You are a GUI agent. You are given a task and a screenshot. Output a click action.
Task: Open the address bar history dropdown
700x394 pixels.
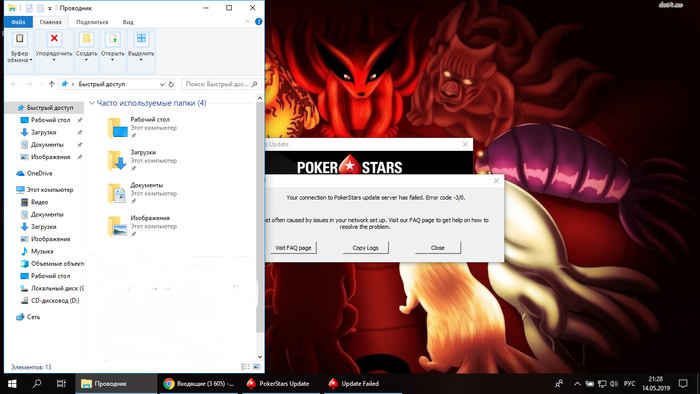pos(162,84)
